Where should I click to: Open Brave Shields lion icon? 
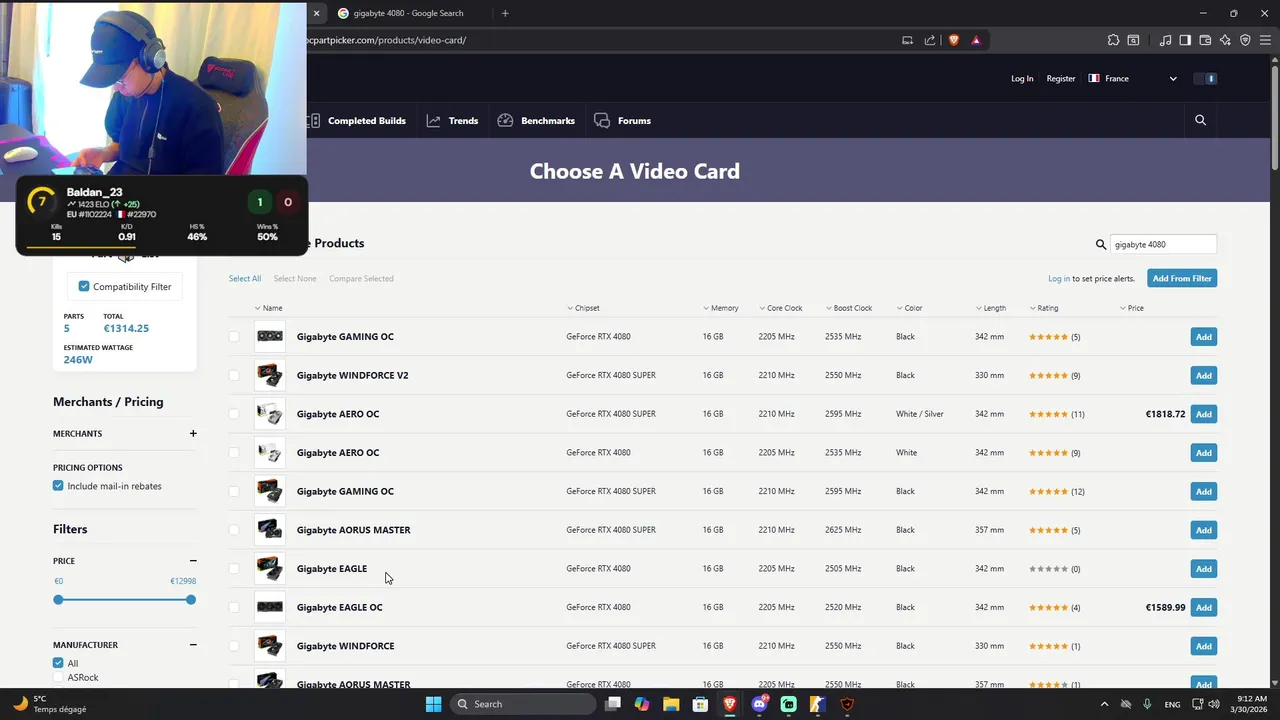[x=953, y=40]
